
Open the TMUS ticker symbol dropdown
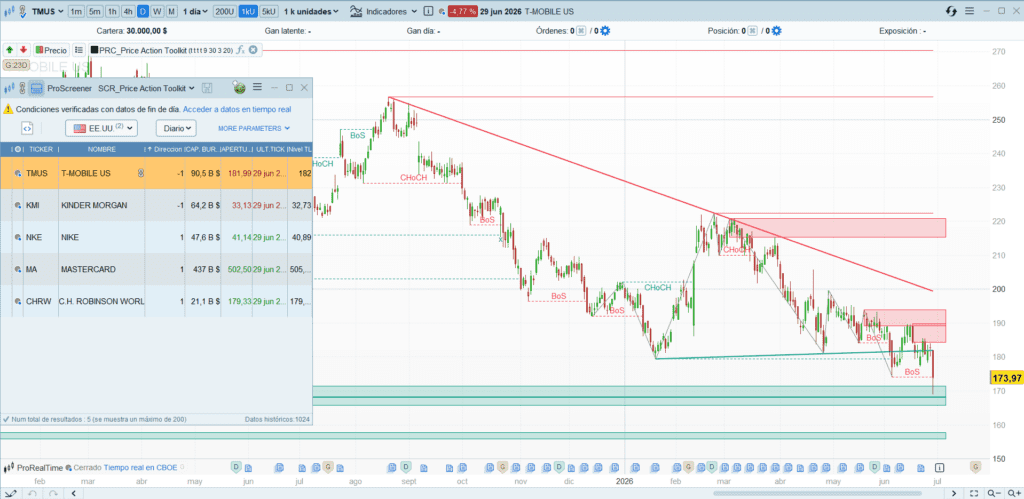point(48,11)
